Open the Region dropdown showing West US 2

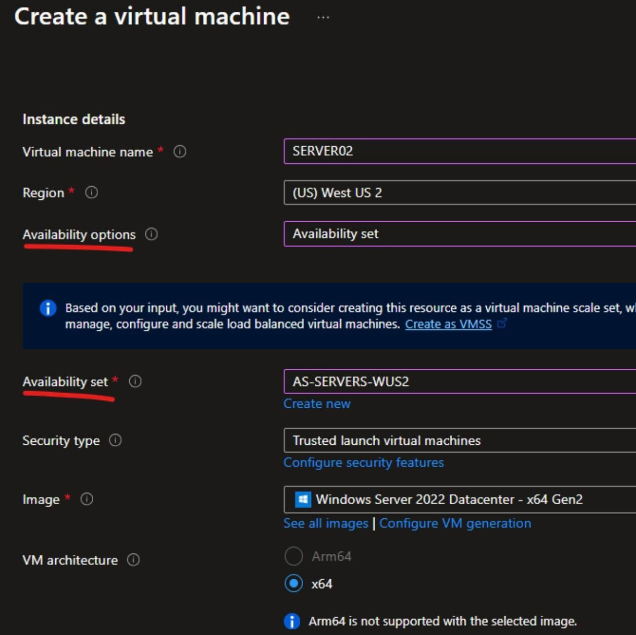460,193
